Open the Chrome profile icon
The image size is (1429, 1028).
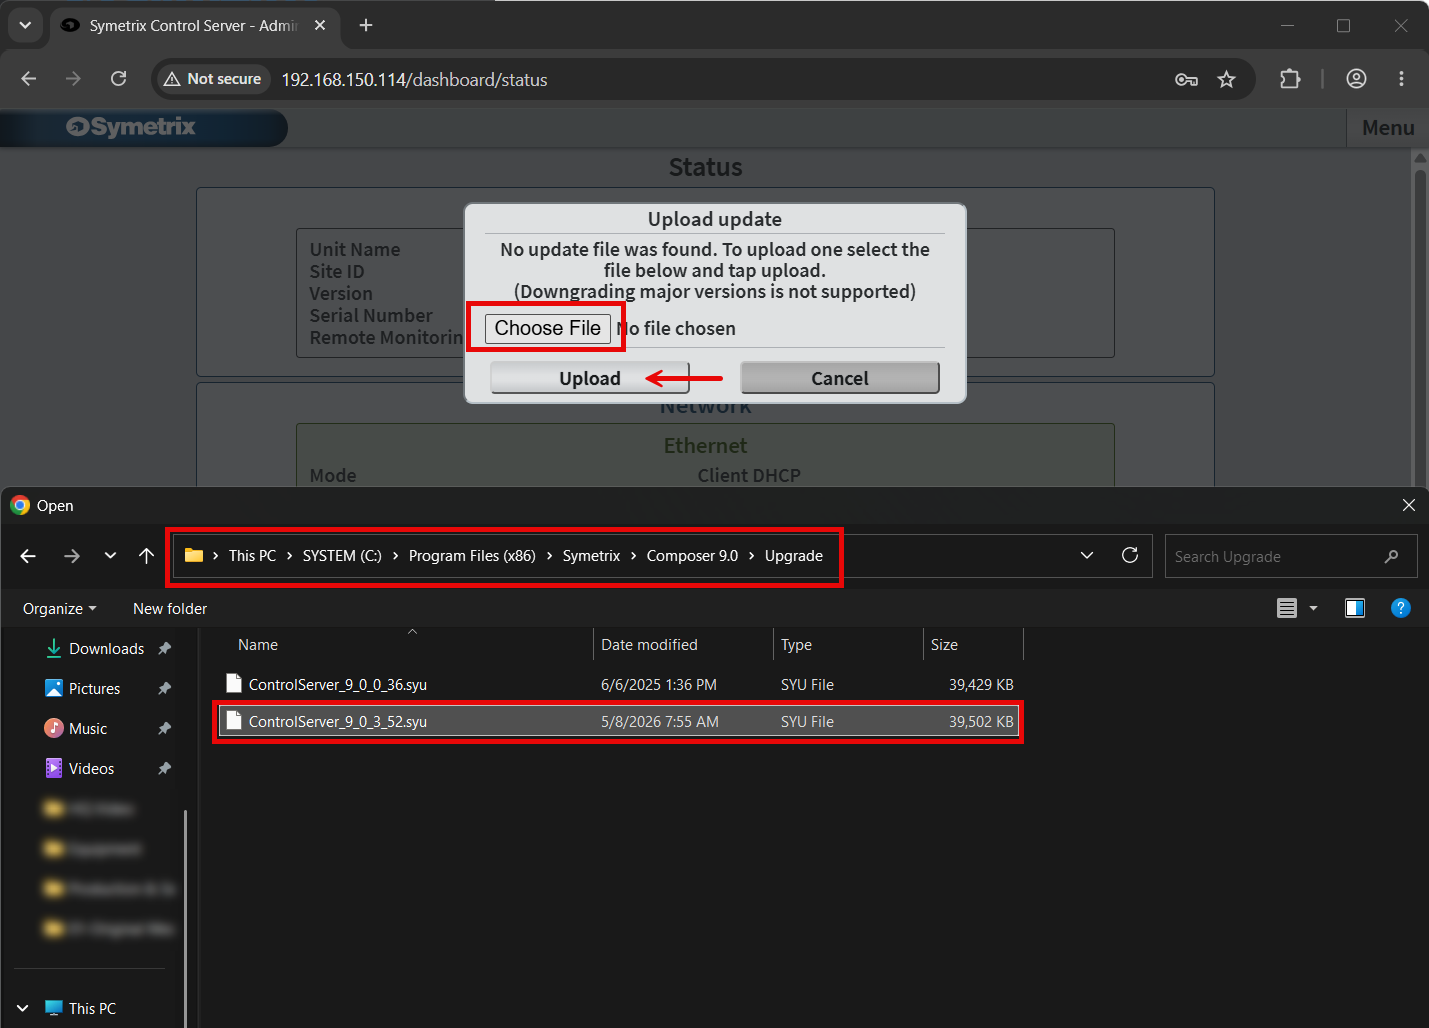point(1356,79)
